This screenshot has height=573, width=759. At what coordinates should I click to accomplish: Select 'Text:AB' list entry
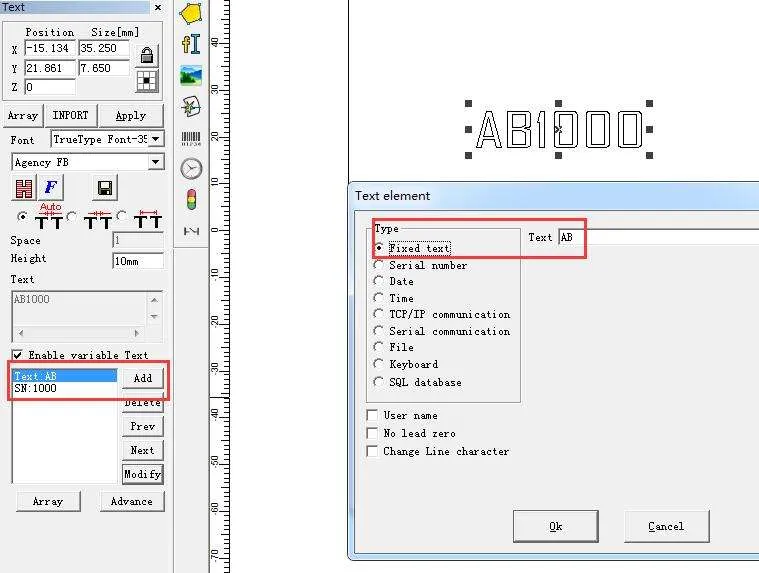pyautogui.click(x=65, y=376)
